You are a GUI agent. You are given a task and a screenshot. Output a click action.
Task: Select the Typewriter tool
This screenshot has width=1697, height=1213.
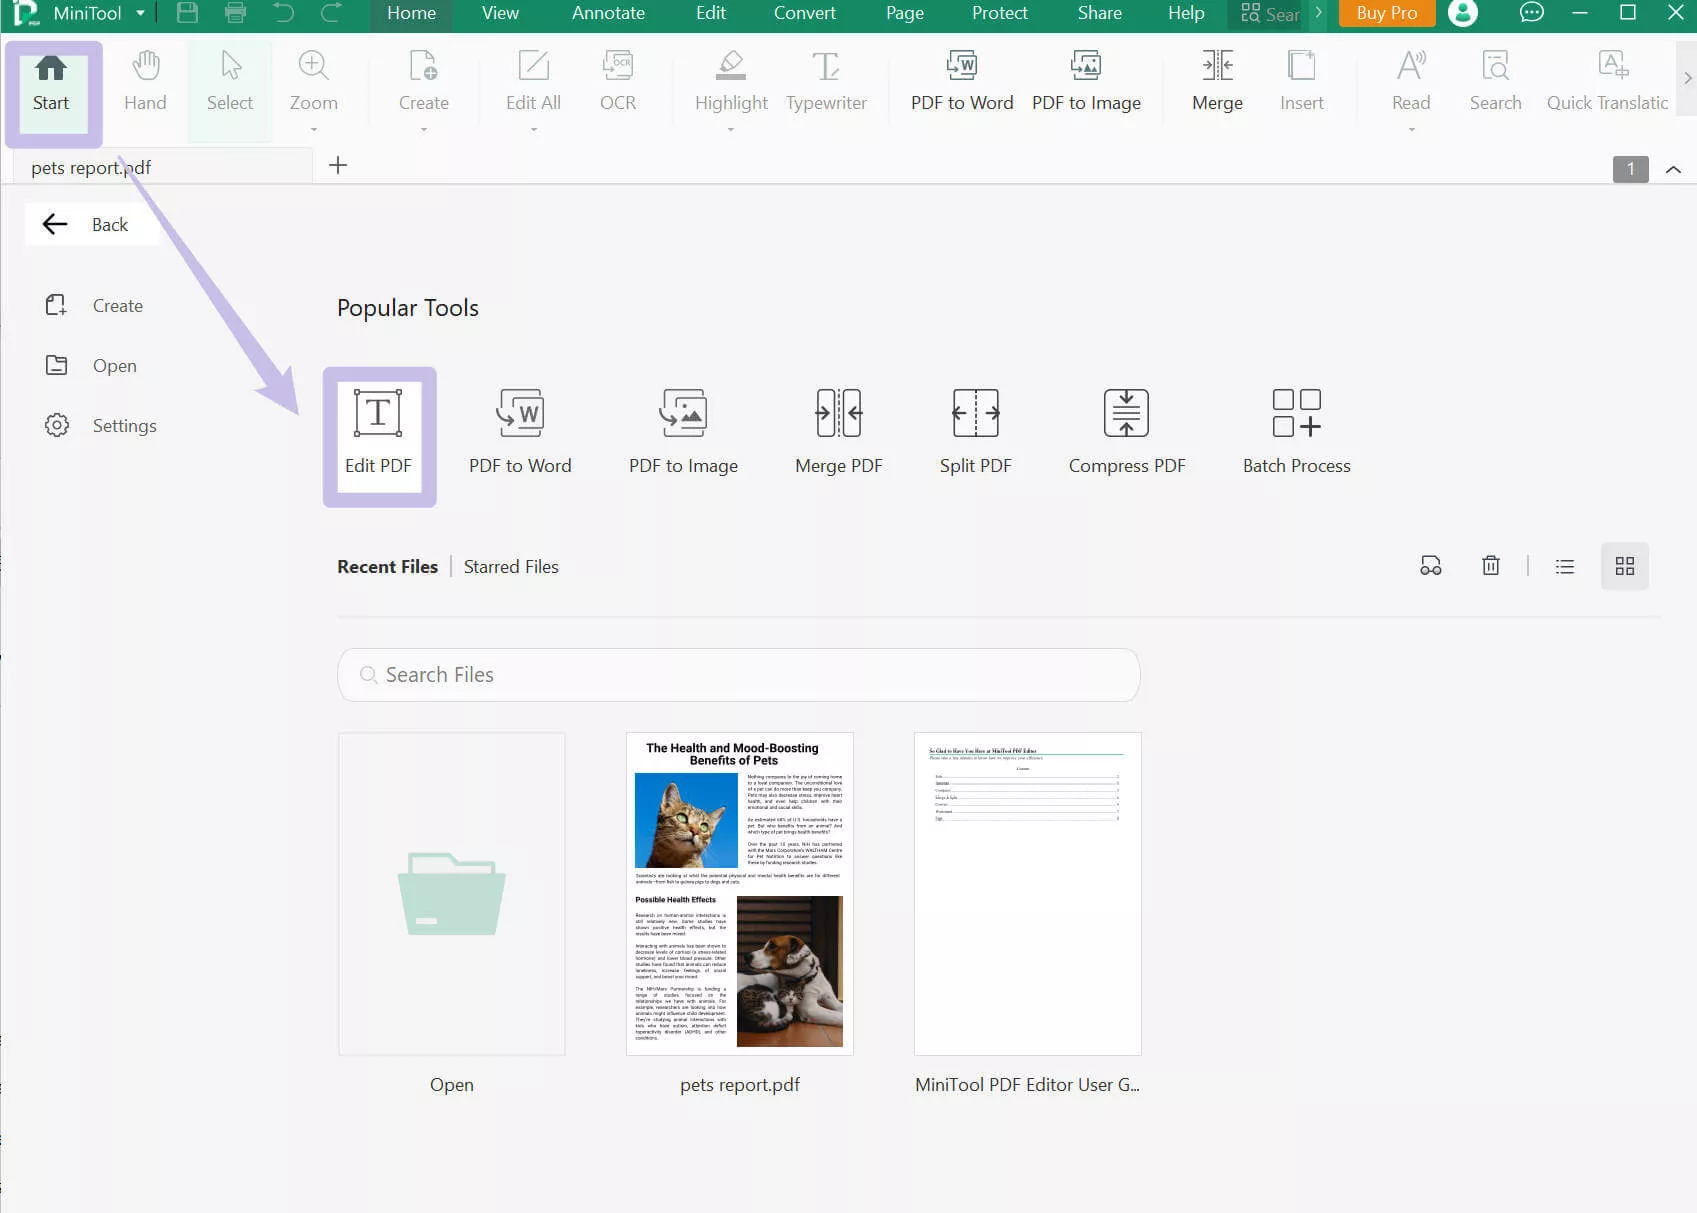[826, 80]
